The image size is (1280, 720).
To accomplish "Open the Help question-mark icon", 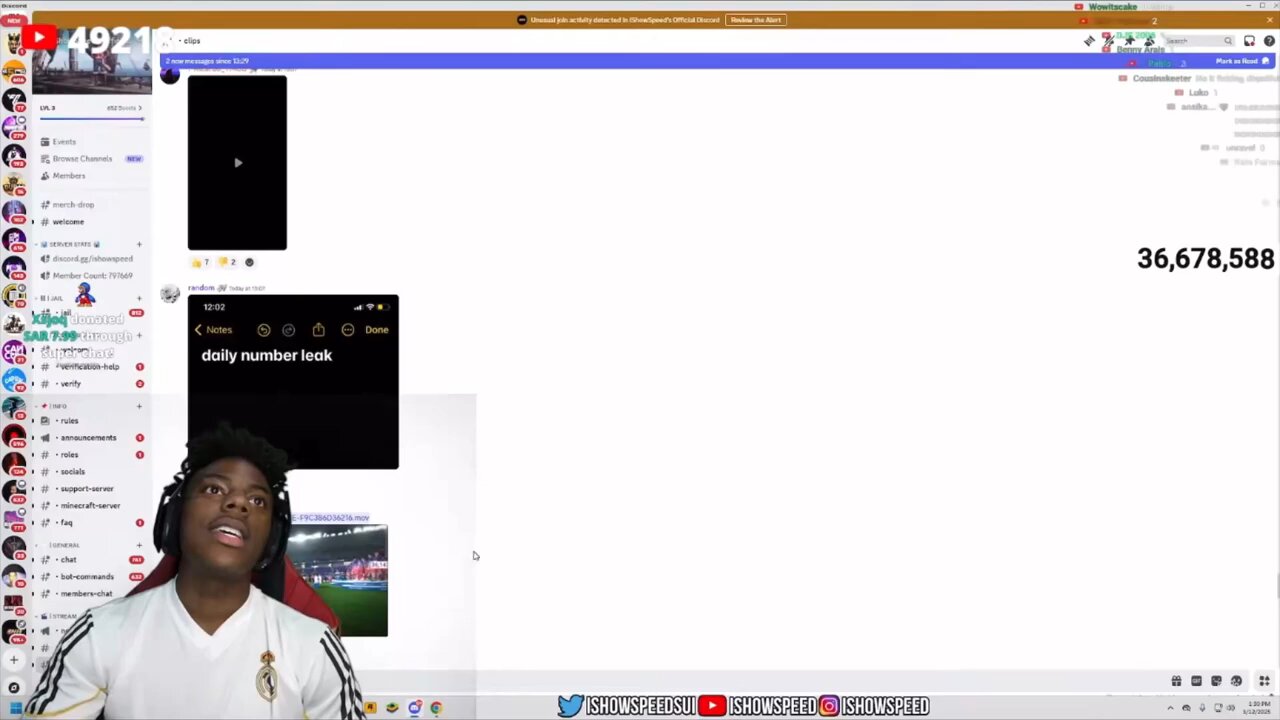I will point(1269,41).
